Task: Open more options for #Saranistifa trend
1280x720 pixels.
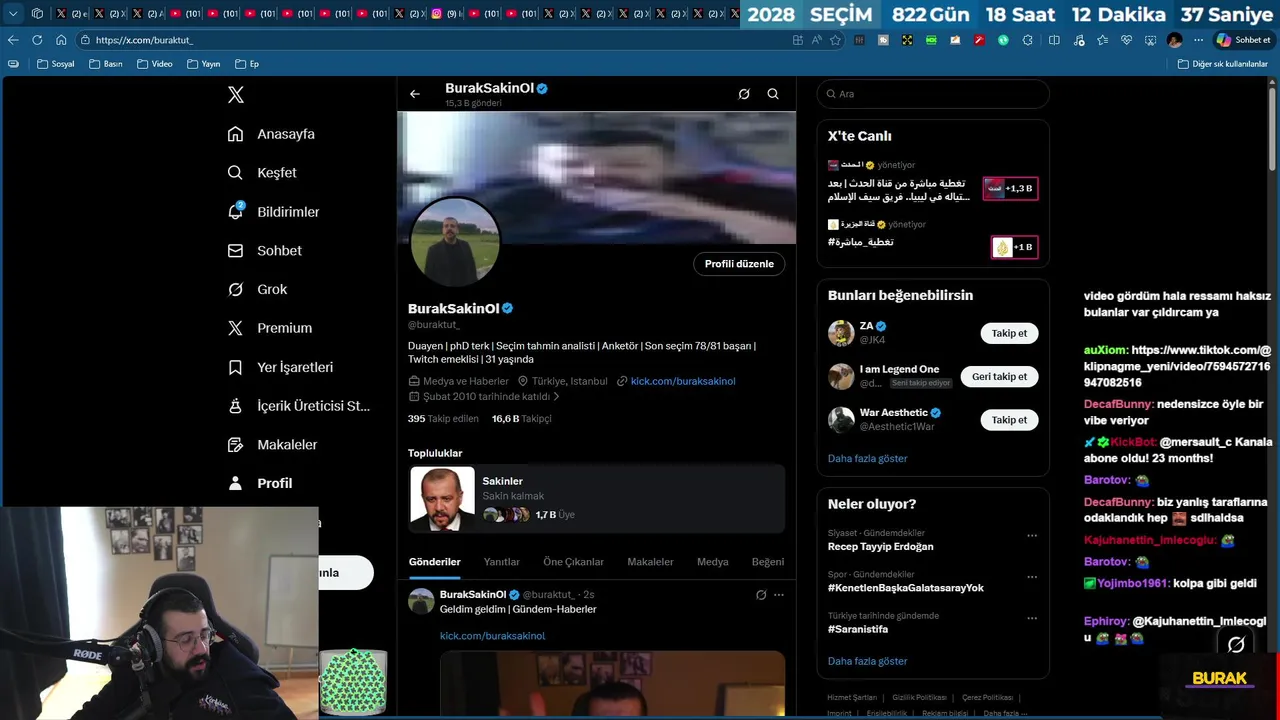Action: pos(1032,618)
